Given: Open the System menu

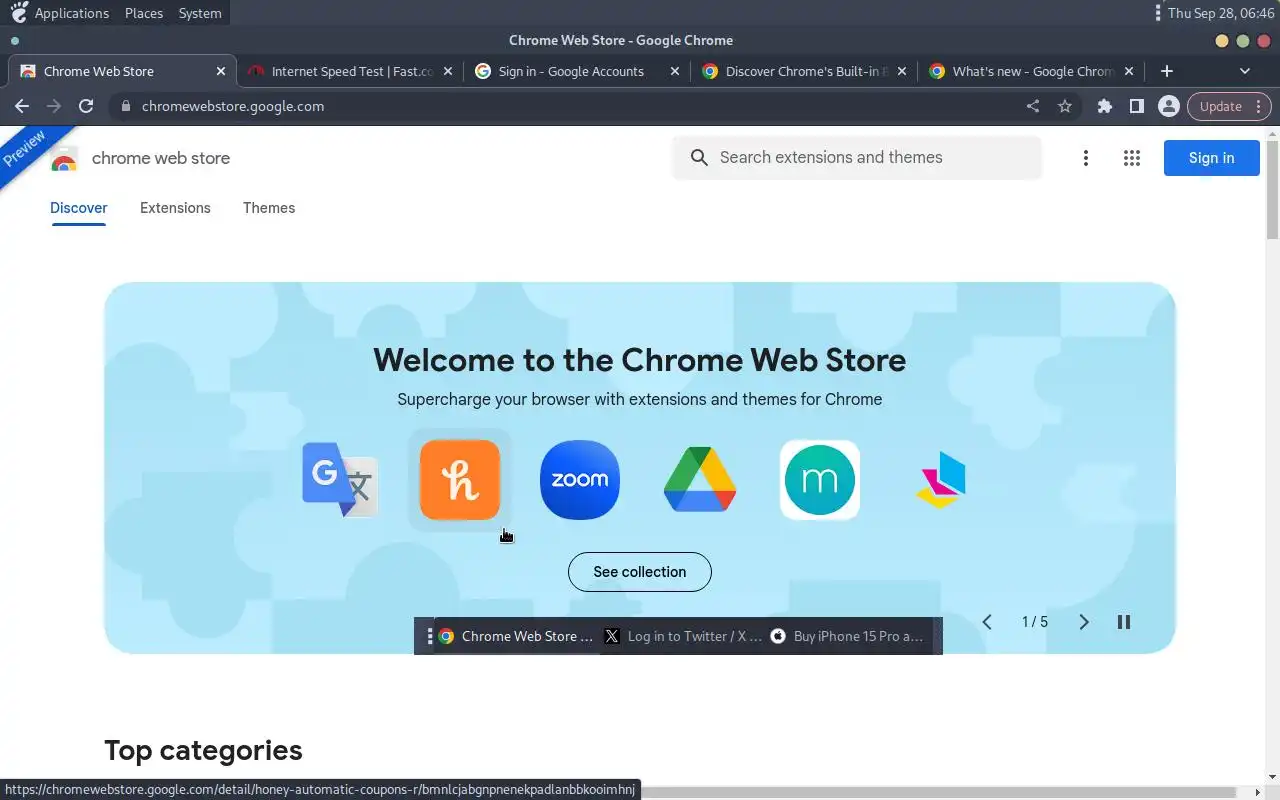Looking at the screenshot, I should pos(200,13).
